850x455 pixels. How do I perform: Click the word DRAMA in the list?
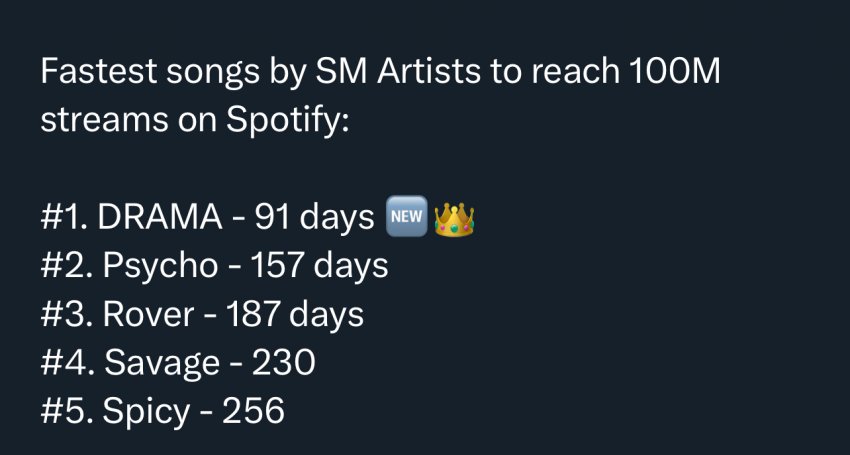[x=160, y=217]
